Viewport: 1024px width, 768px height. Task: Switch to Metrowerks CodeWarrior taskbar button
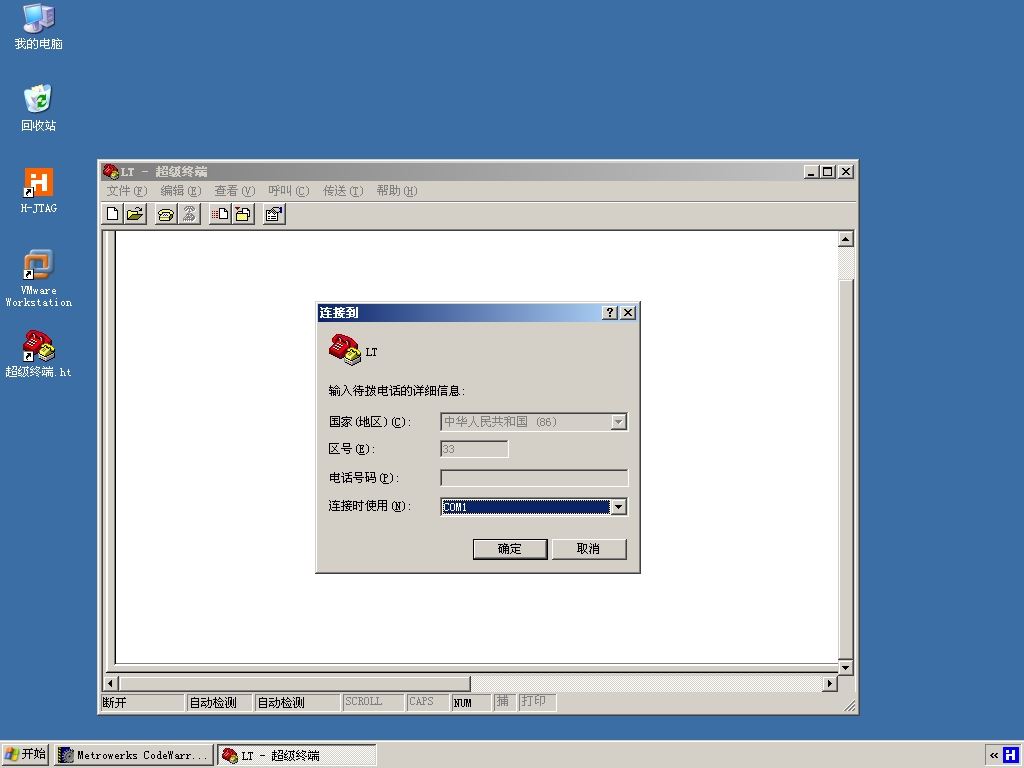(134, 755)
